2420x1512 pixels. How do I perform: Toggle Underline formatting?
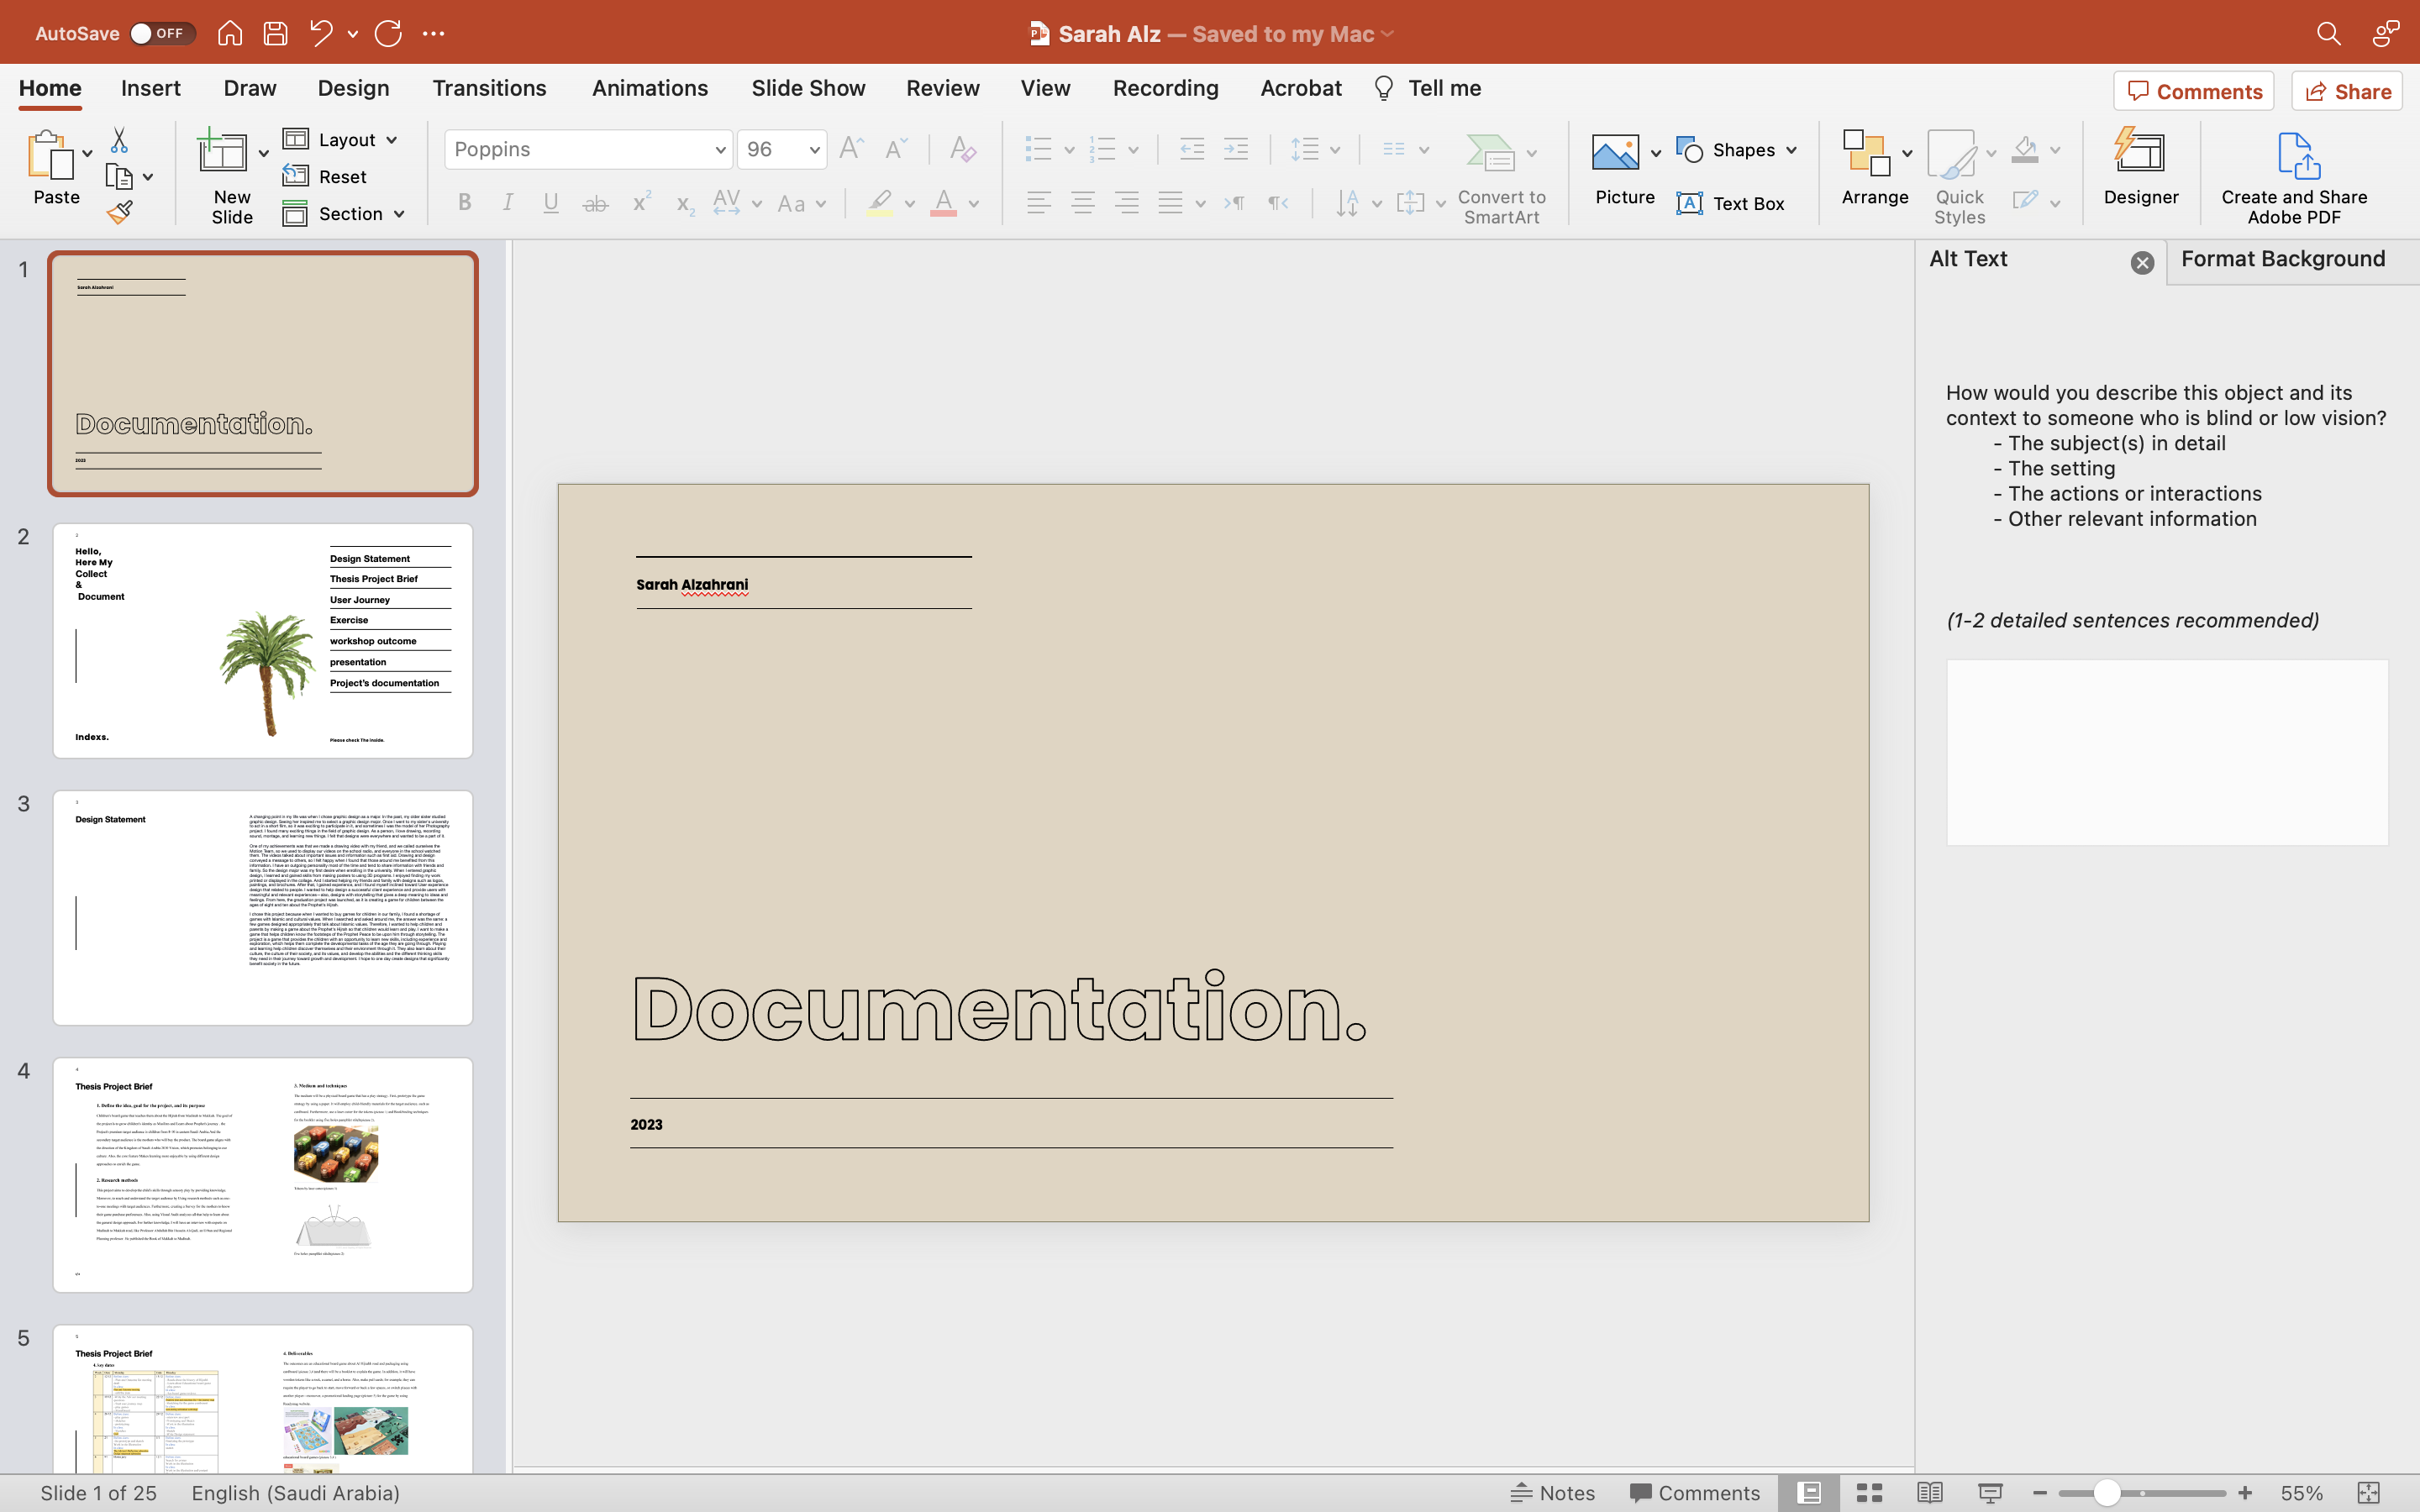tap(551, 203)
